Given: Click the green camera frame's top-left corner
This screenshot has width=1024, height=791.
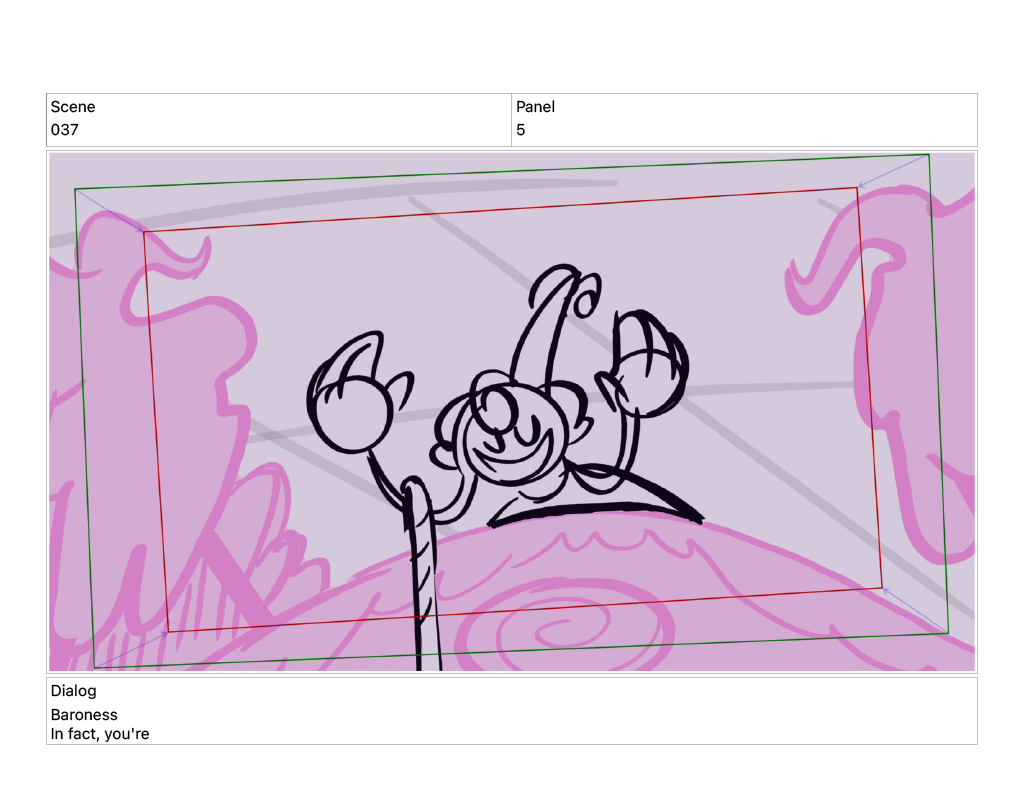Looking at the screenshot, I should click(76, 189).
